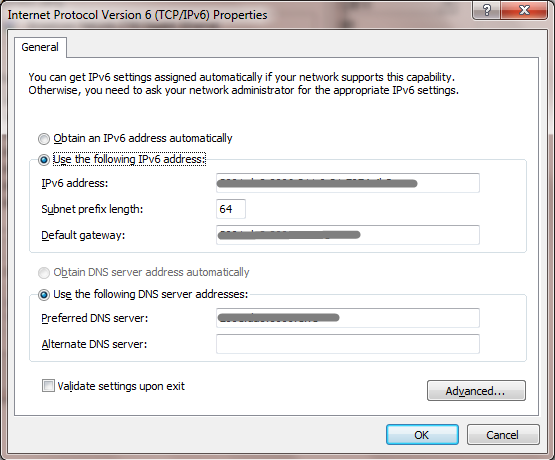The height and width of the screenshot is (460, 555).
Task: Select Obtain DNS server address automatically
Action: click(x=44, y=273)
